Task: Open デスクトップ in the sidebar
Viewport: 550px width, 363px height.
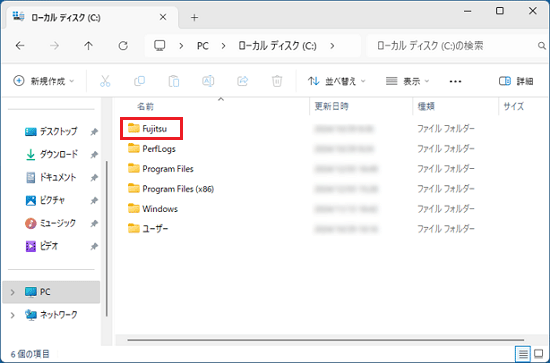Action: [x=52, y=132]
